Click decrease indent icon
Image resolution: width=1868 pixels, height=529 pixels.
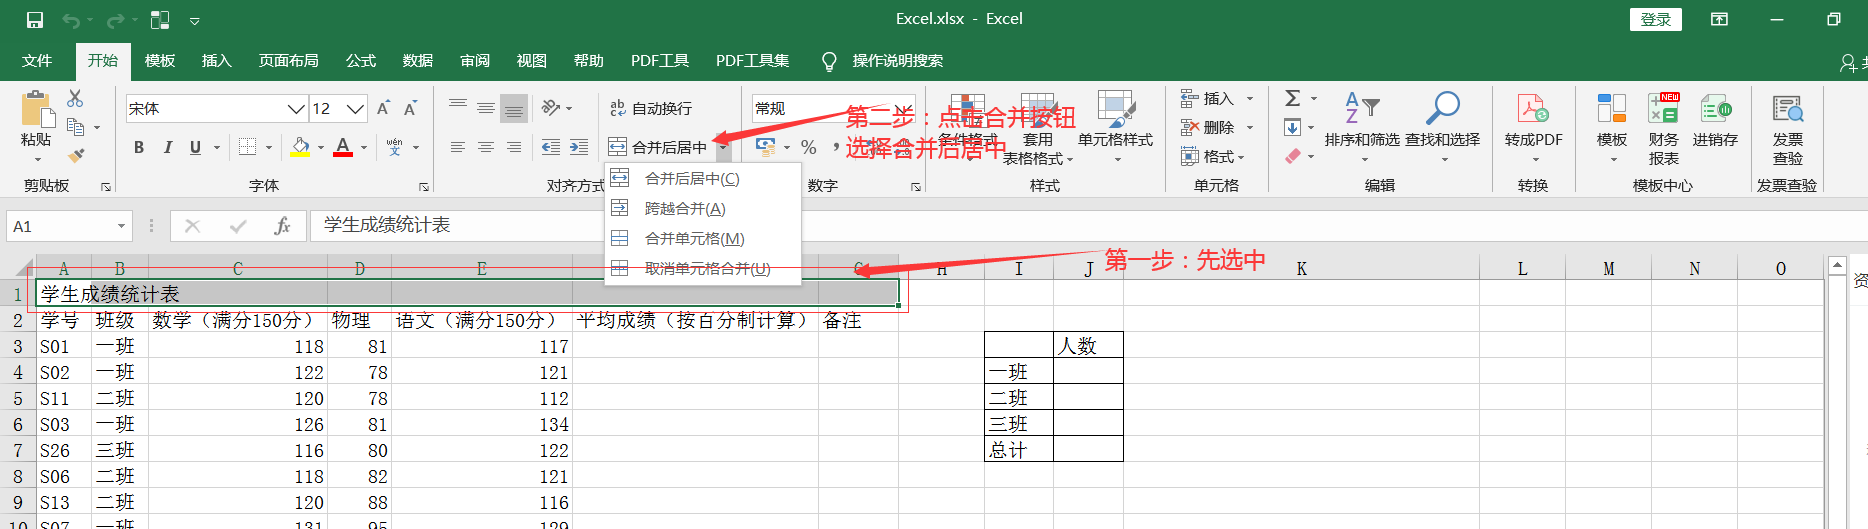click(551, 147)
